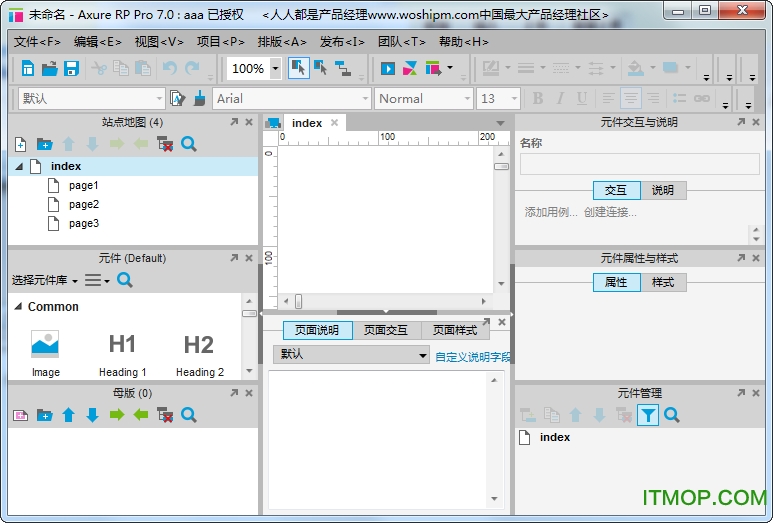Screen dimensions: 773x523
Task: Align text left
Action: pos(608,99)
